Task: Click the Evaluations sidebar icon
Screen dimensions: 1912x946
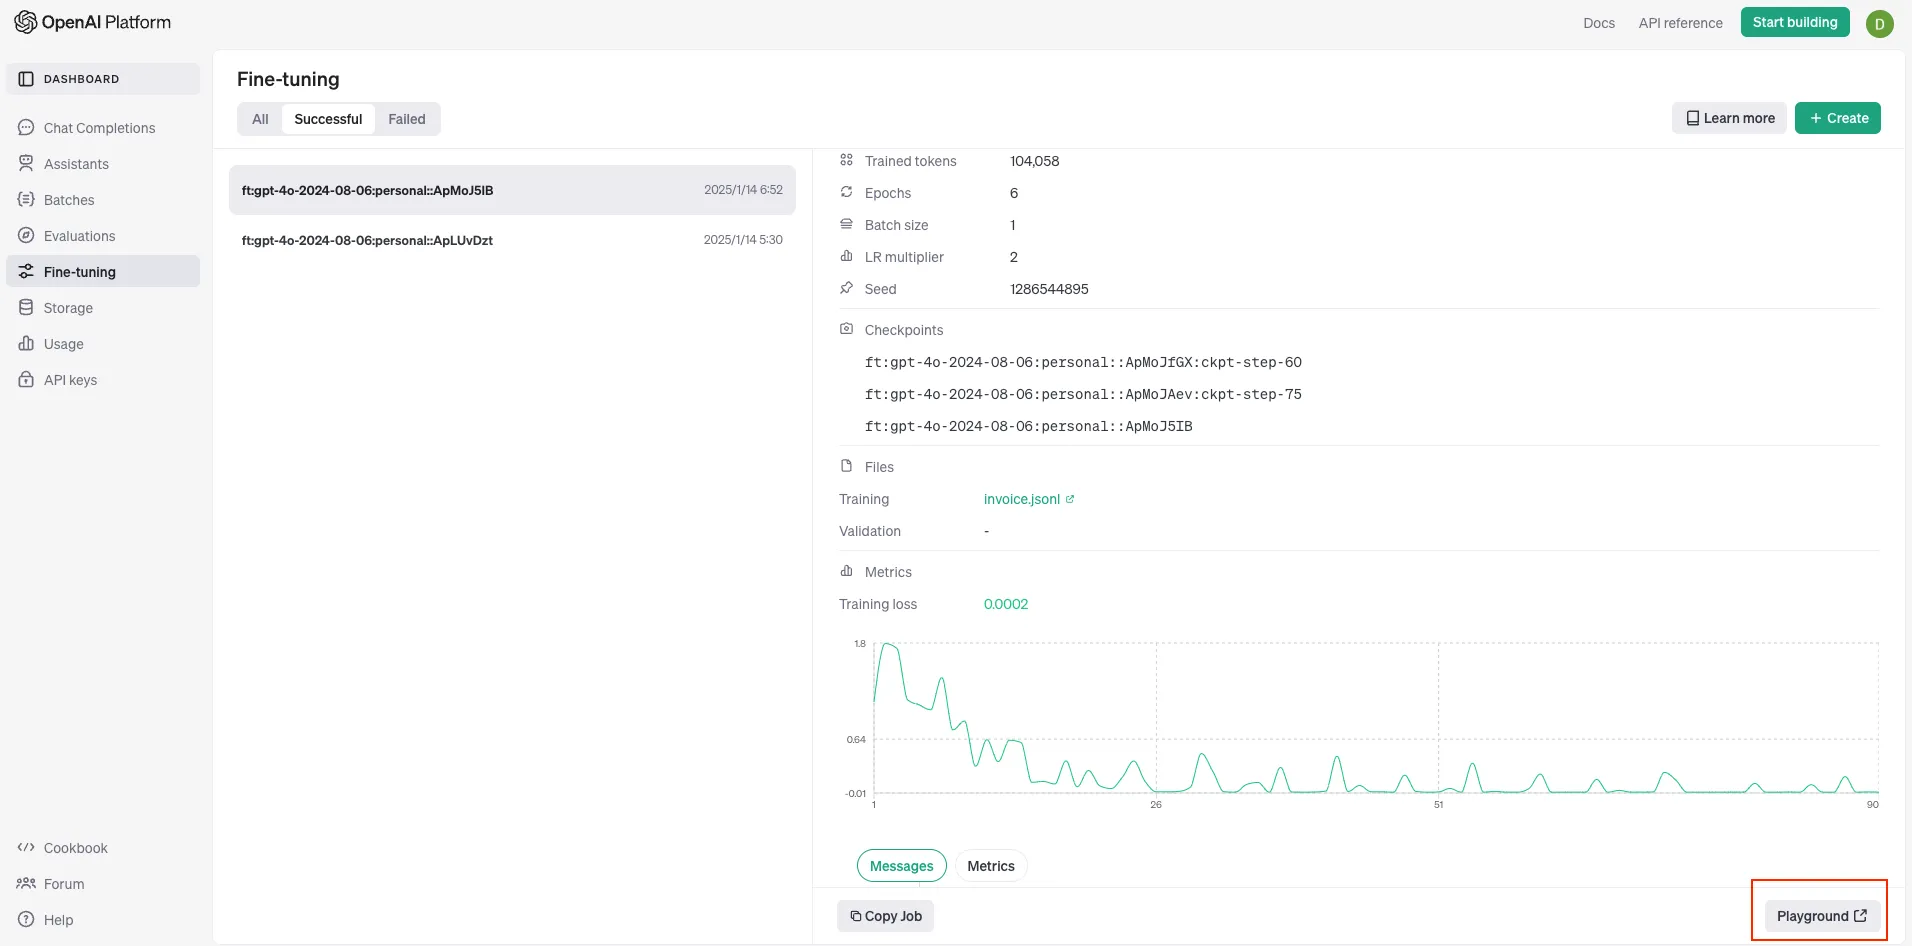Action: 26,235
